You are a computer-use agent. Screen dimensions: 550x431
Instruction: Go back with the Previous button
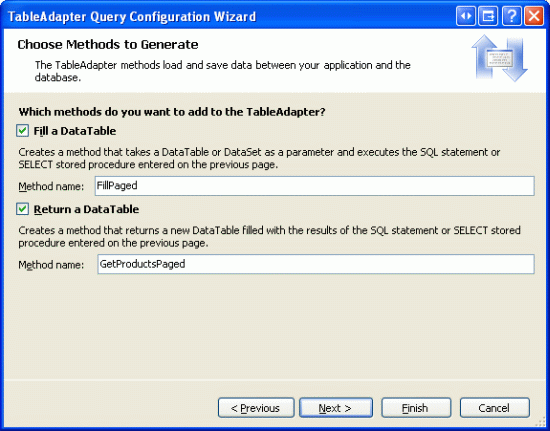click(256, 408)
